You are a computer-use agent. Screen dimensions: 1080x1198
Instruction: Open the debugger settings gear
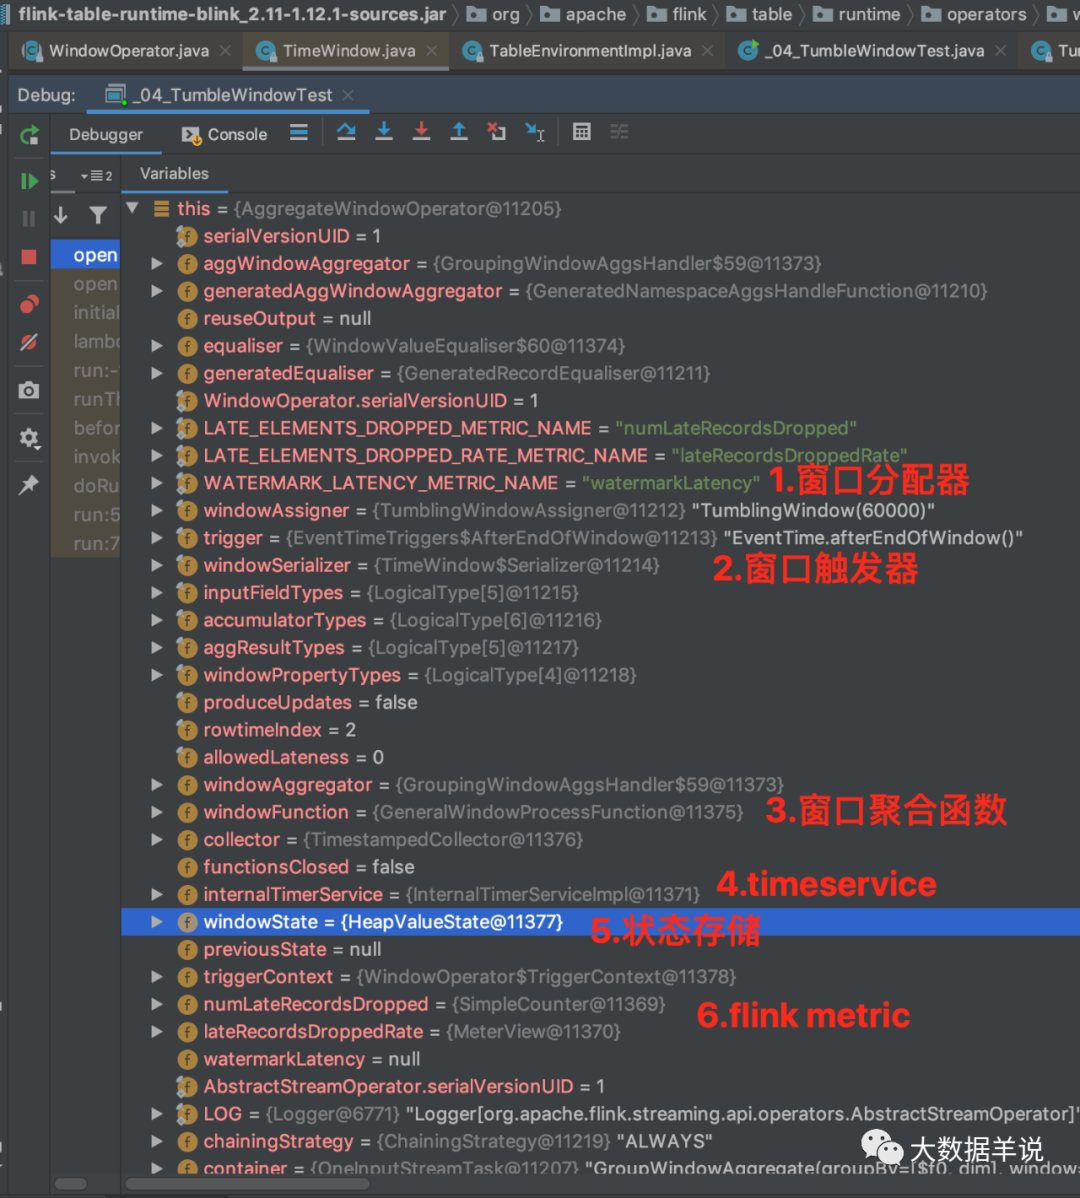(x=28, y=438)
